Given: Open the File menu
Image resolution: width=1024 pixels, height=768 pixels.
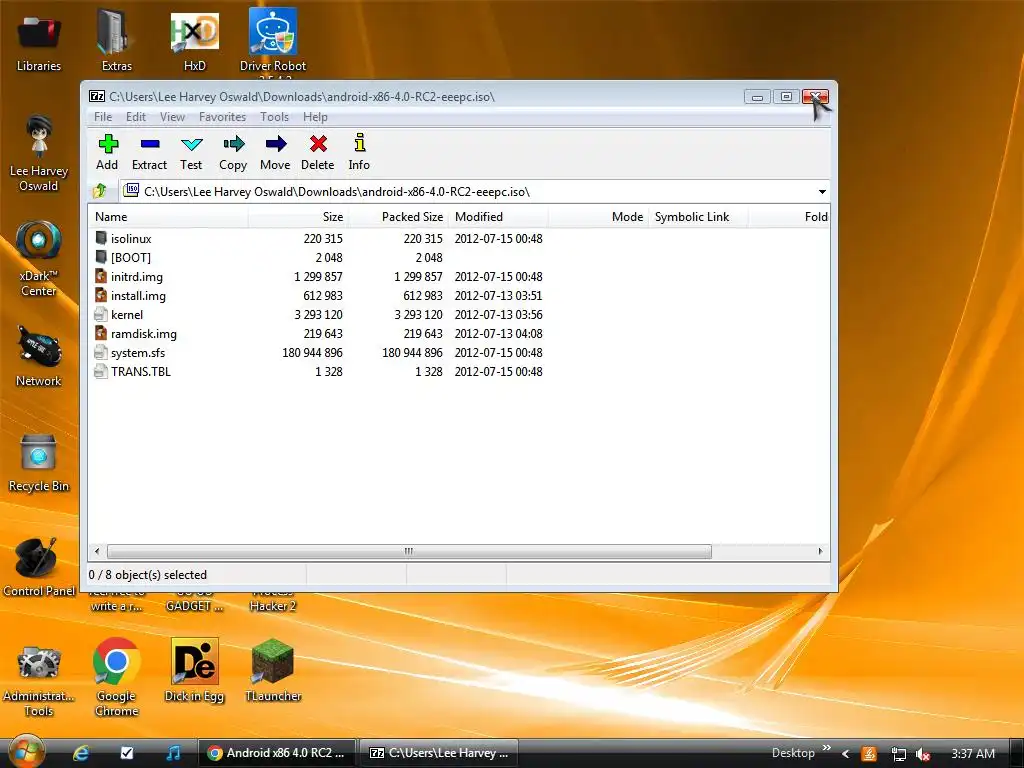Looking at the screenshot, I should [x=103, y=117].
